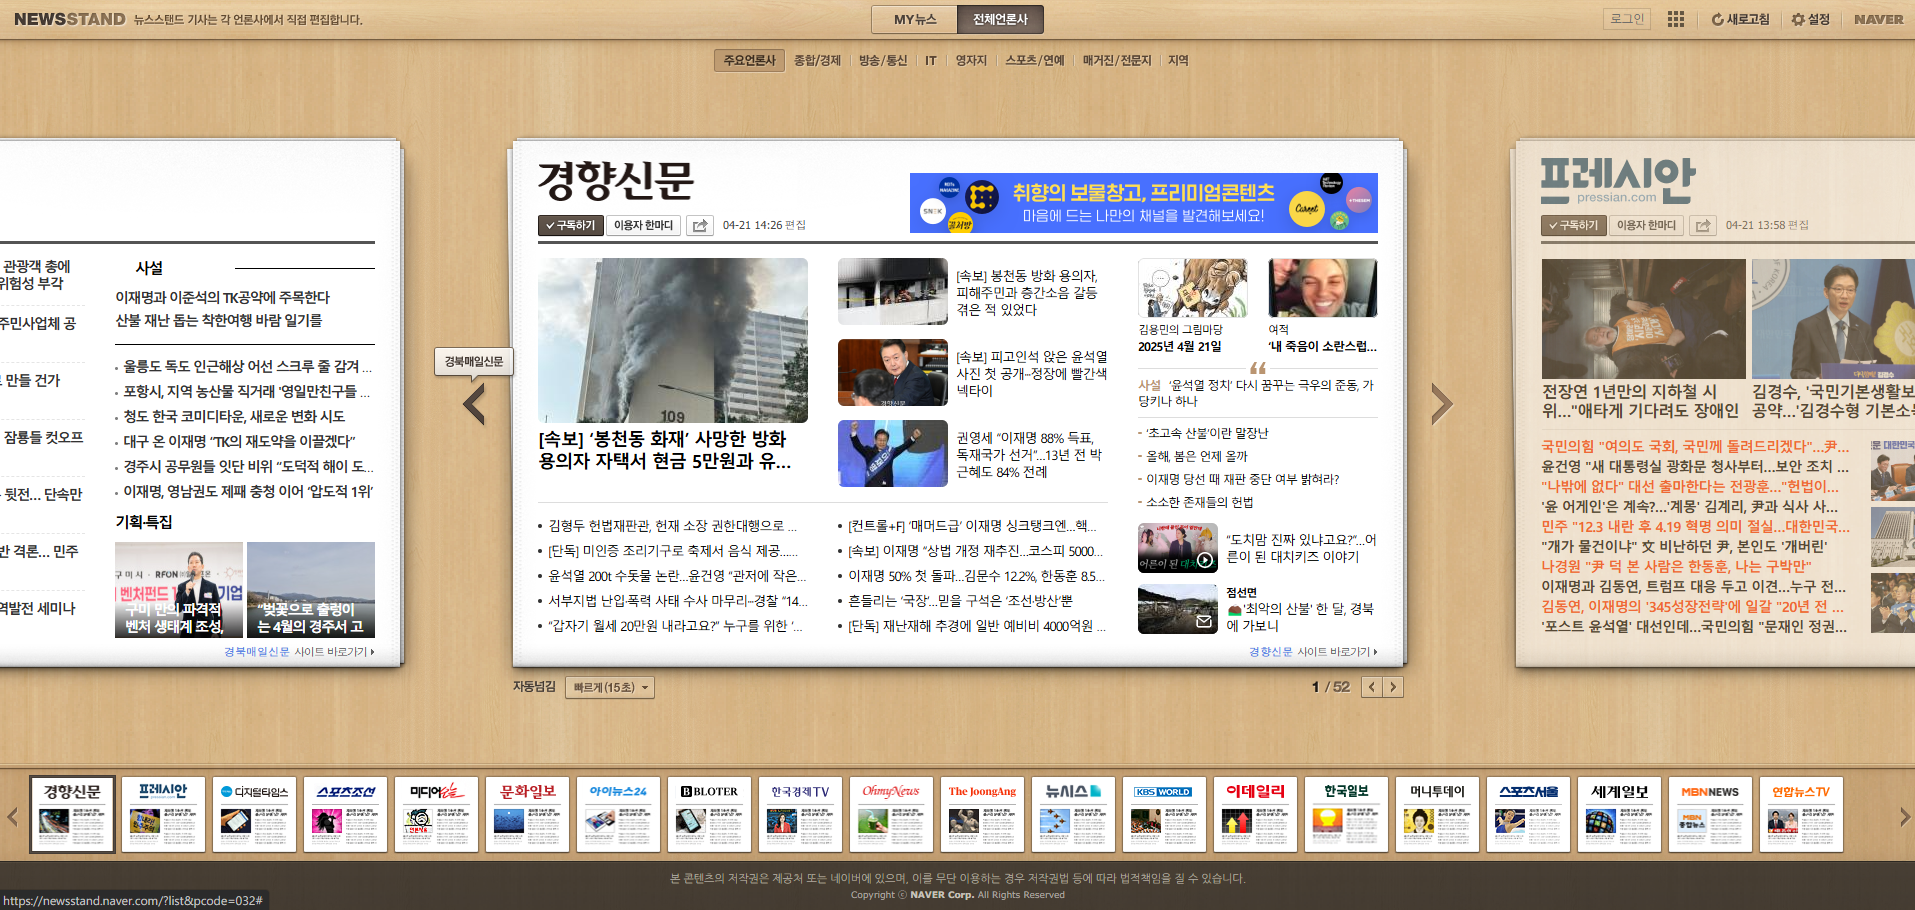Open the 자동넘김 speed dropdown
The height and width of the screenshot is (910, 1915).
pyautogui.click(x=610, y=687)
